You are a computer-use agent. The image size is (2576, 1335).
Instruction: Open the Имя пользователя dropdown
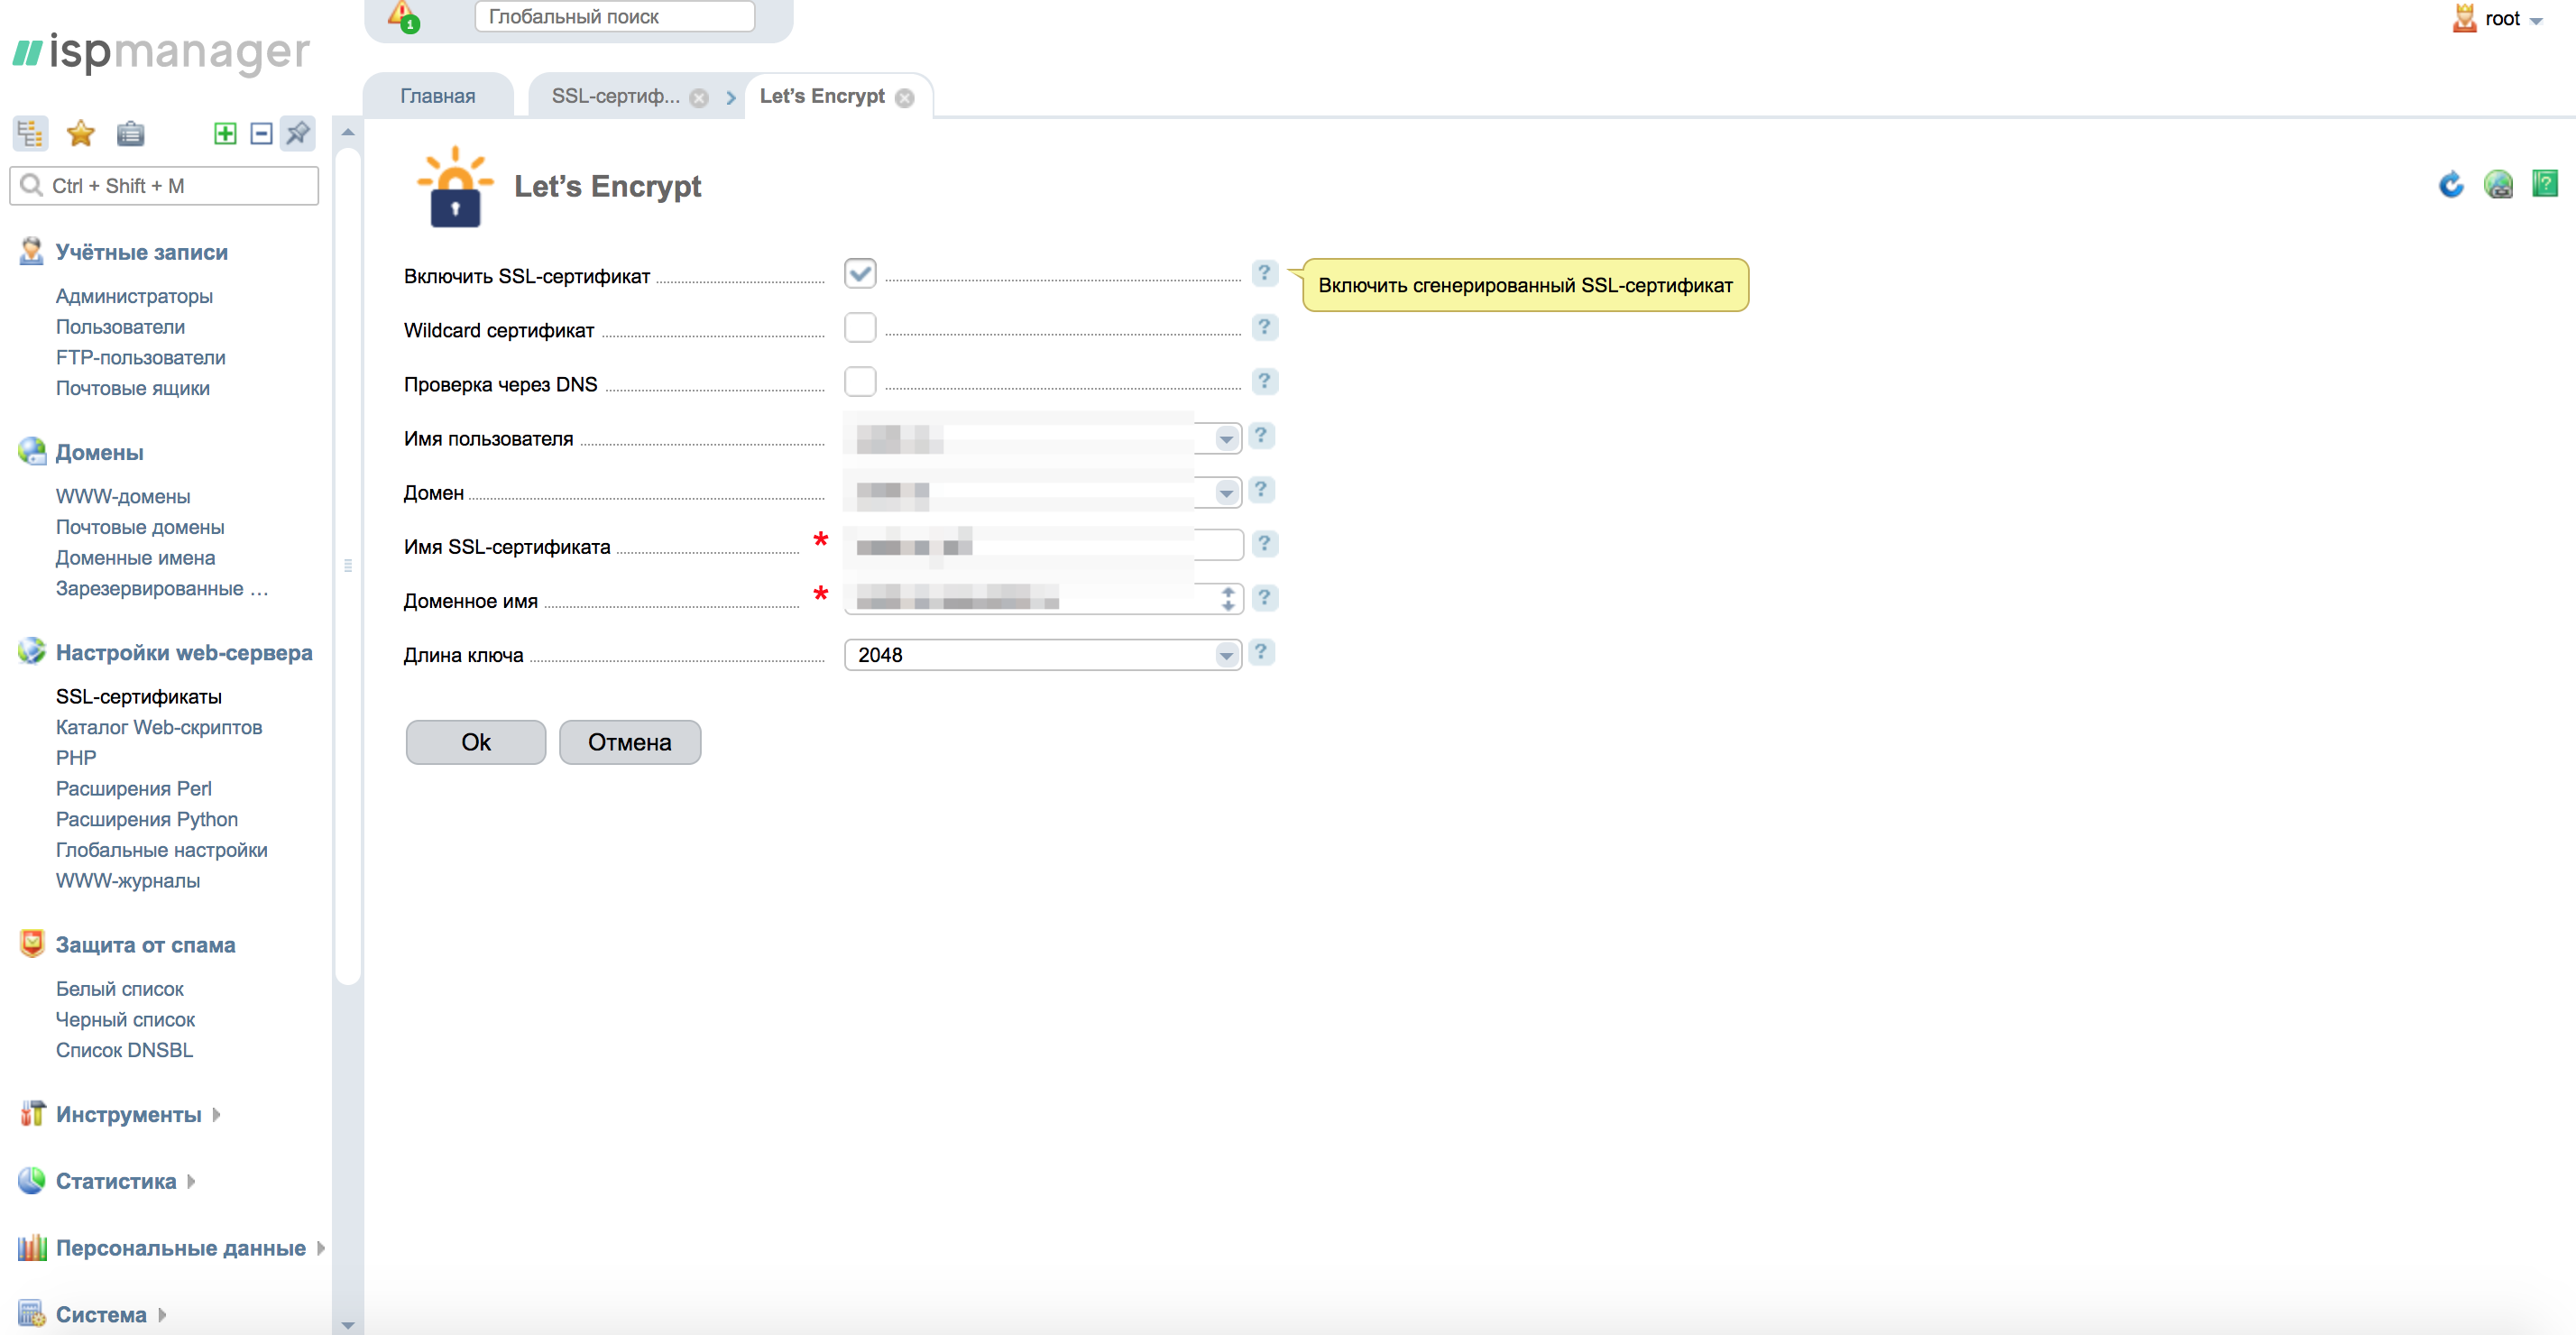click(x=1225, y=438)
